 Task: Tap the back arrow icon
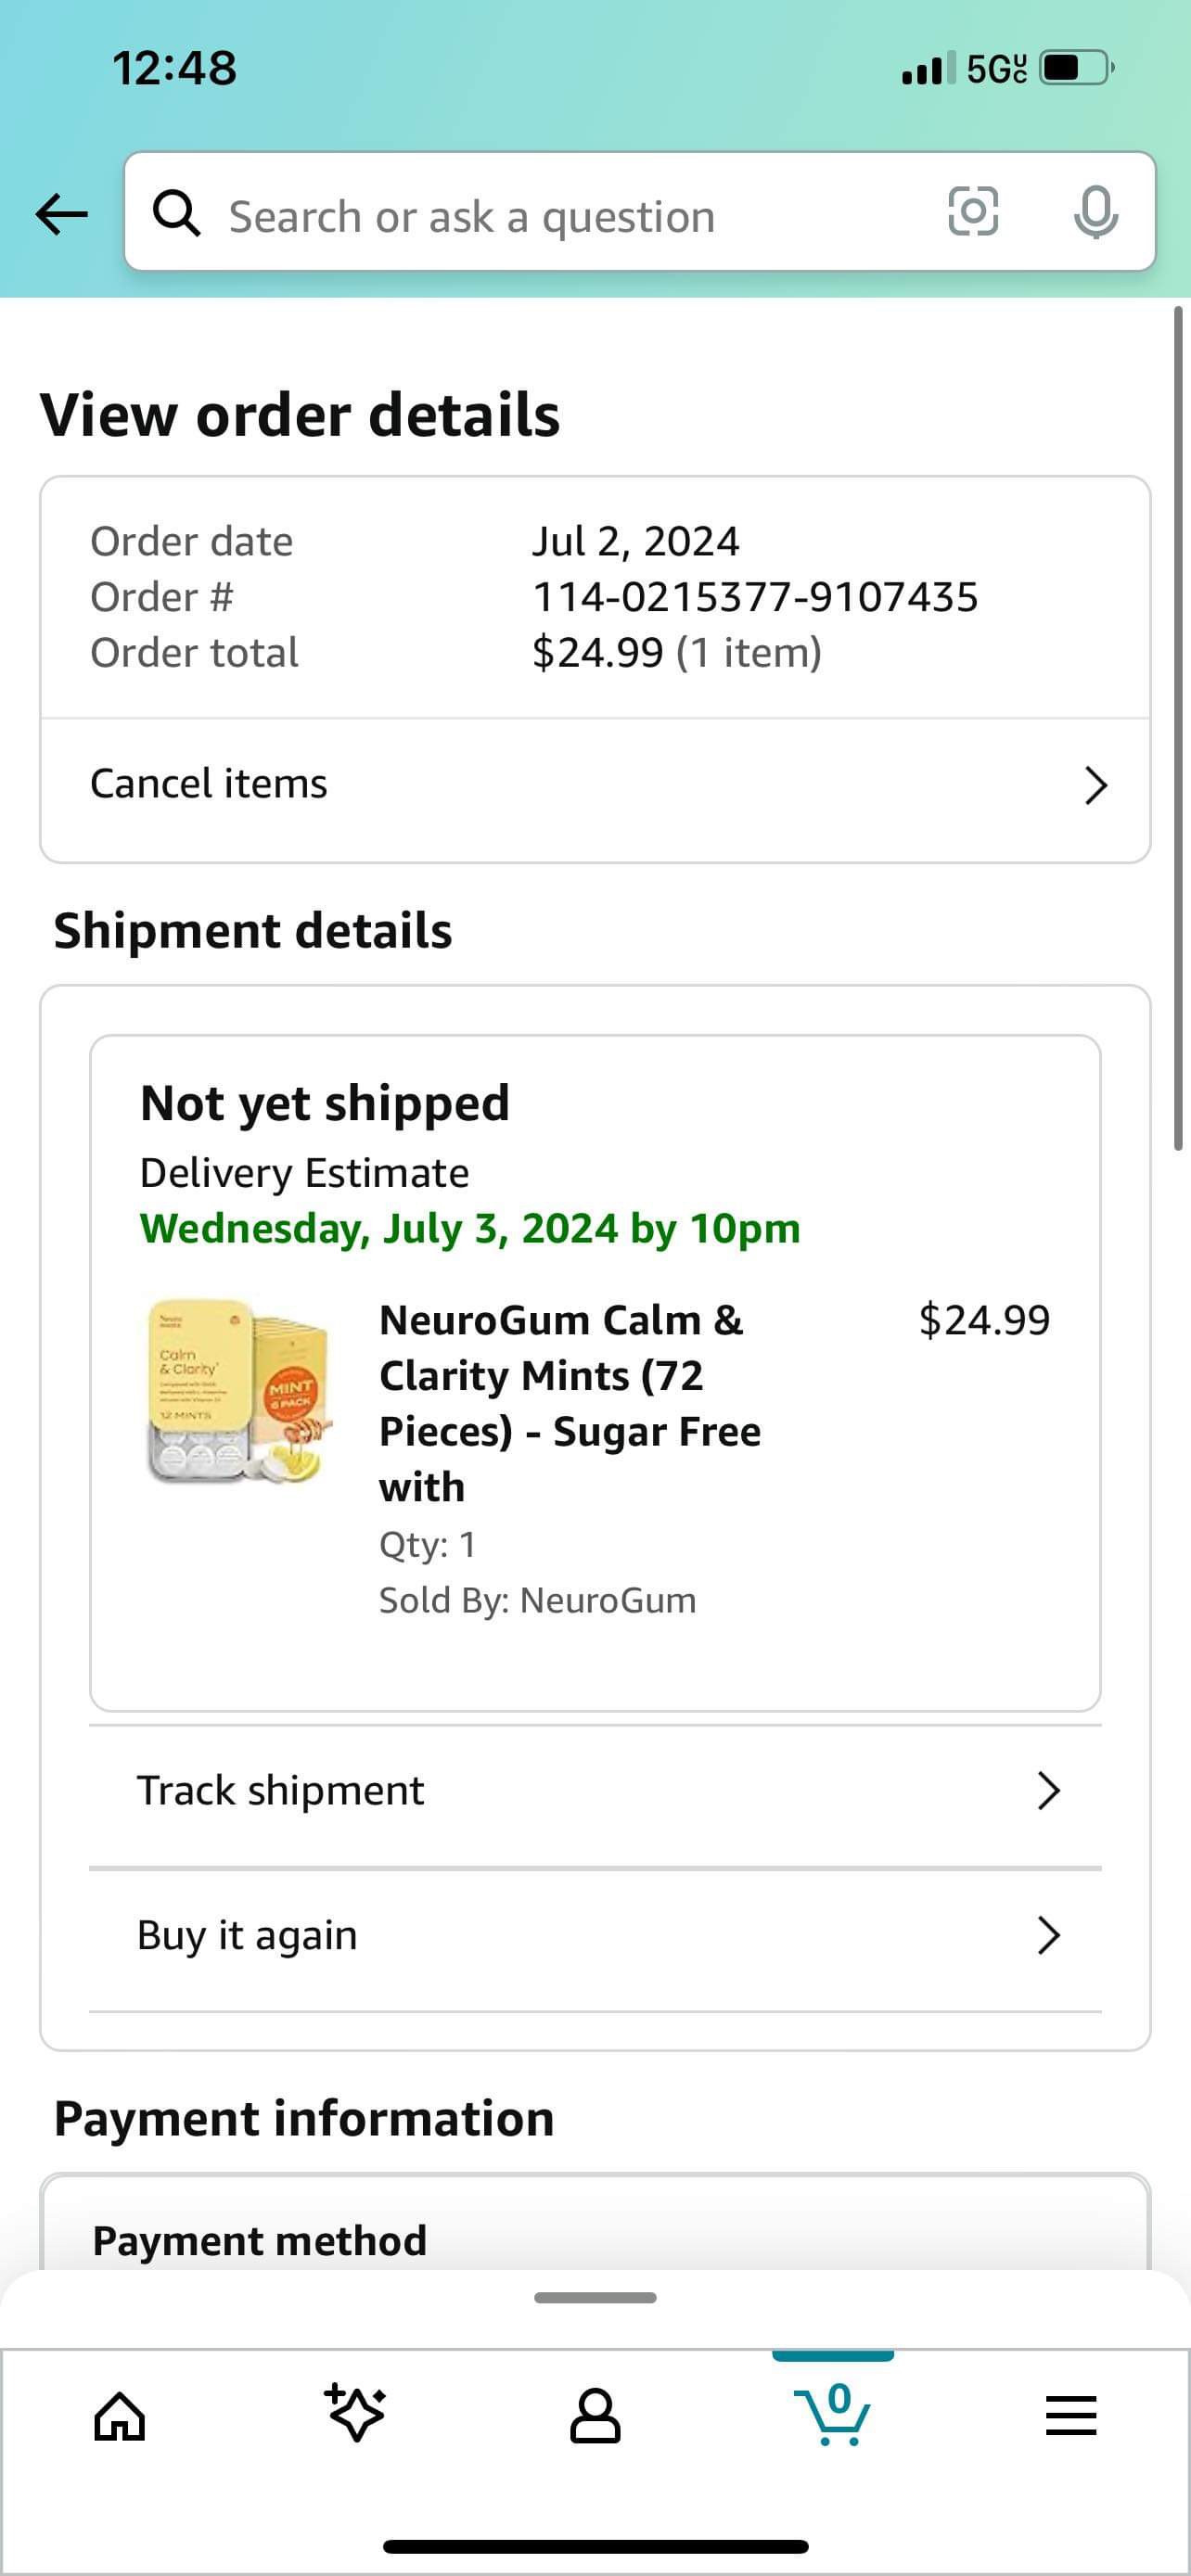pyautogui.click(x=61, y=213)
